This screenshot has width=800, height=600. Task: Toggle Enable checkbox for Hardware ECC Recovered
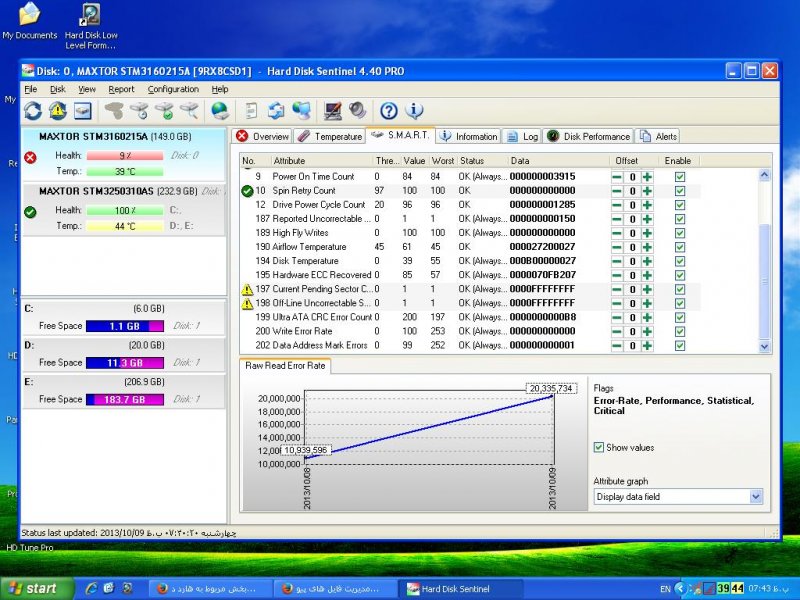[x=680, y=276]
